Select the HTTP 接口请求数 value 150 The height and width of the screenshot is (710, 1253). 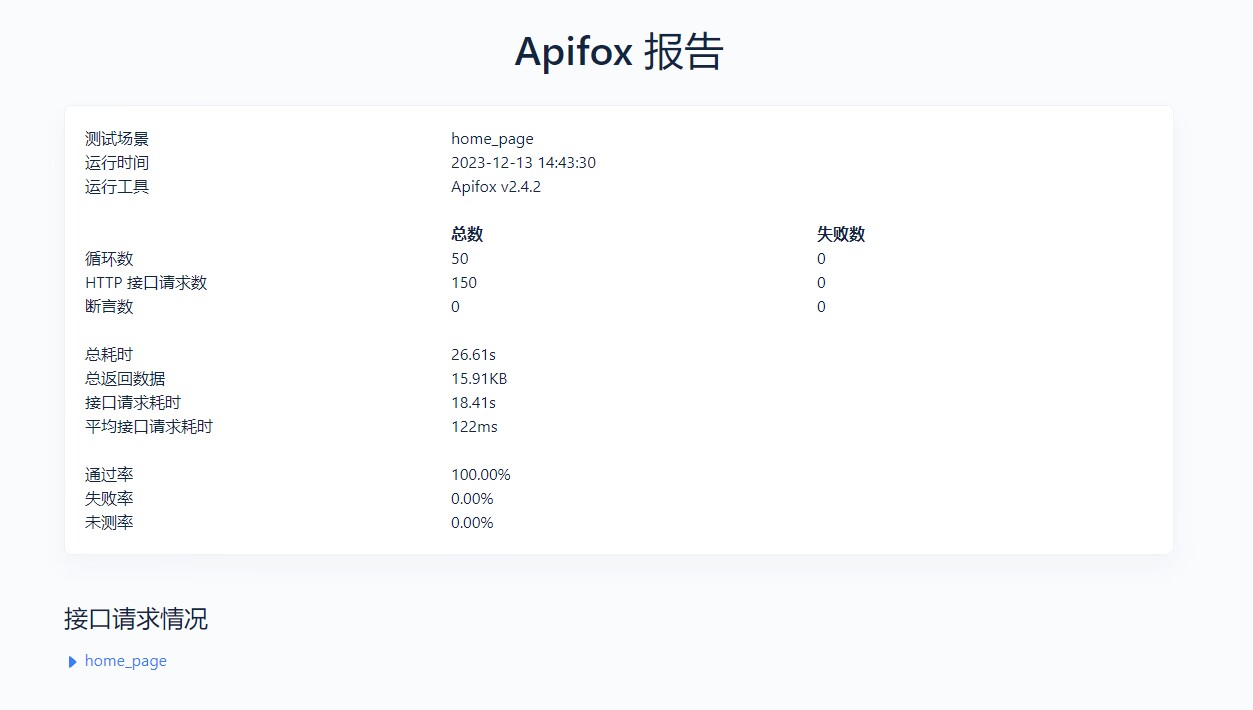click(464, 283)
